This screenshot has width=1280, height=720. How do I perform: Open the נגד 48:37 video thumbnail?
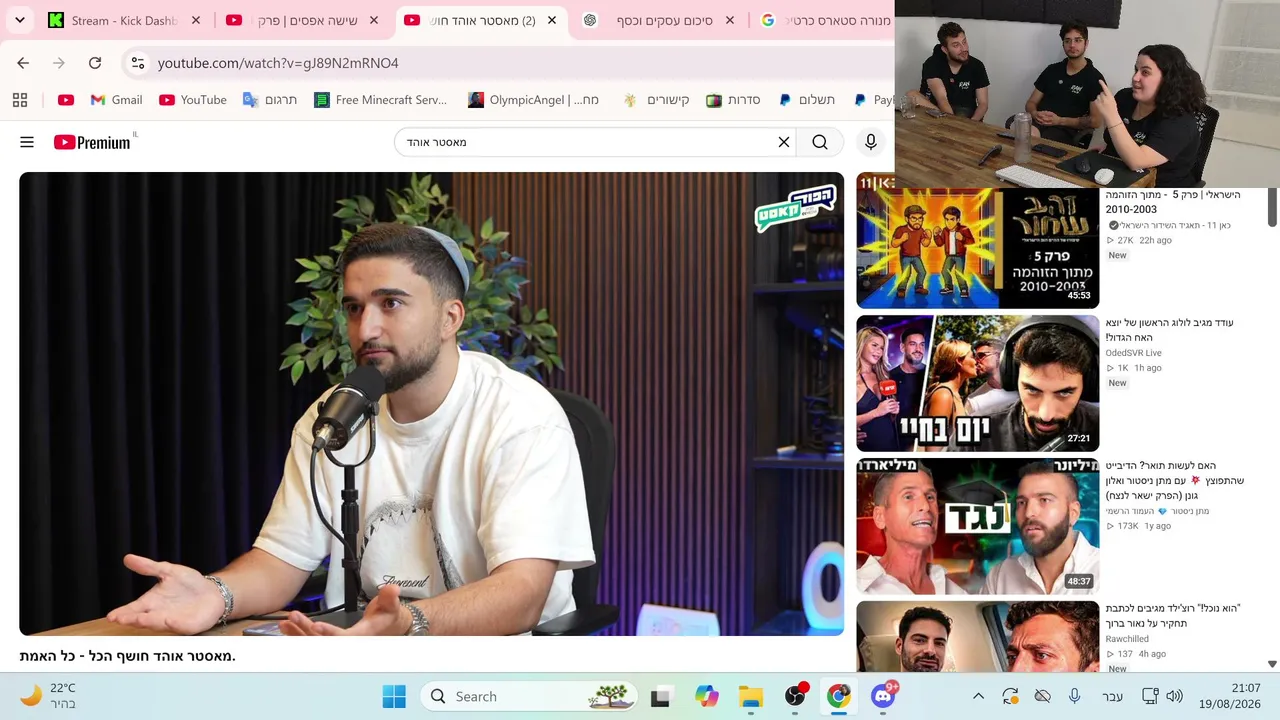coord(977,526)
